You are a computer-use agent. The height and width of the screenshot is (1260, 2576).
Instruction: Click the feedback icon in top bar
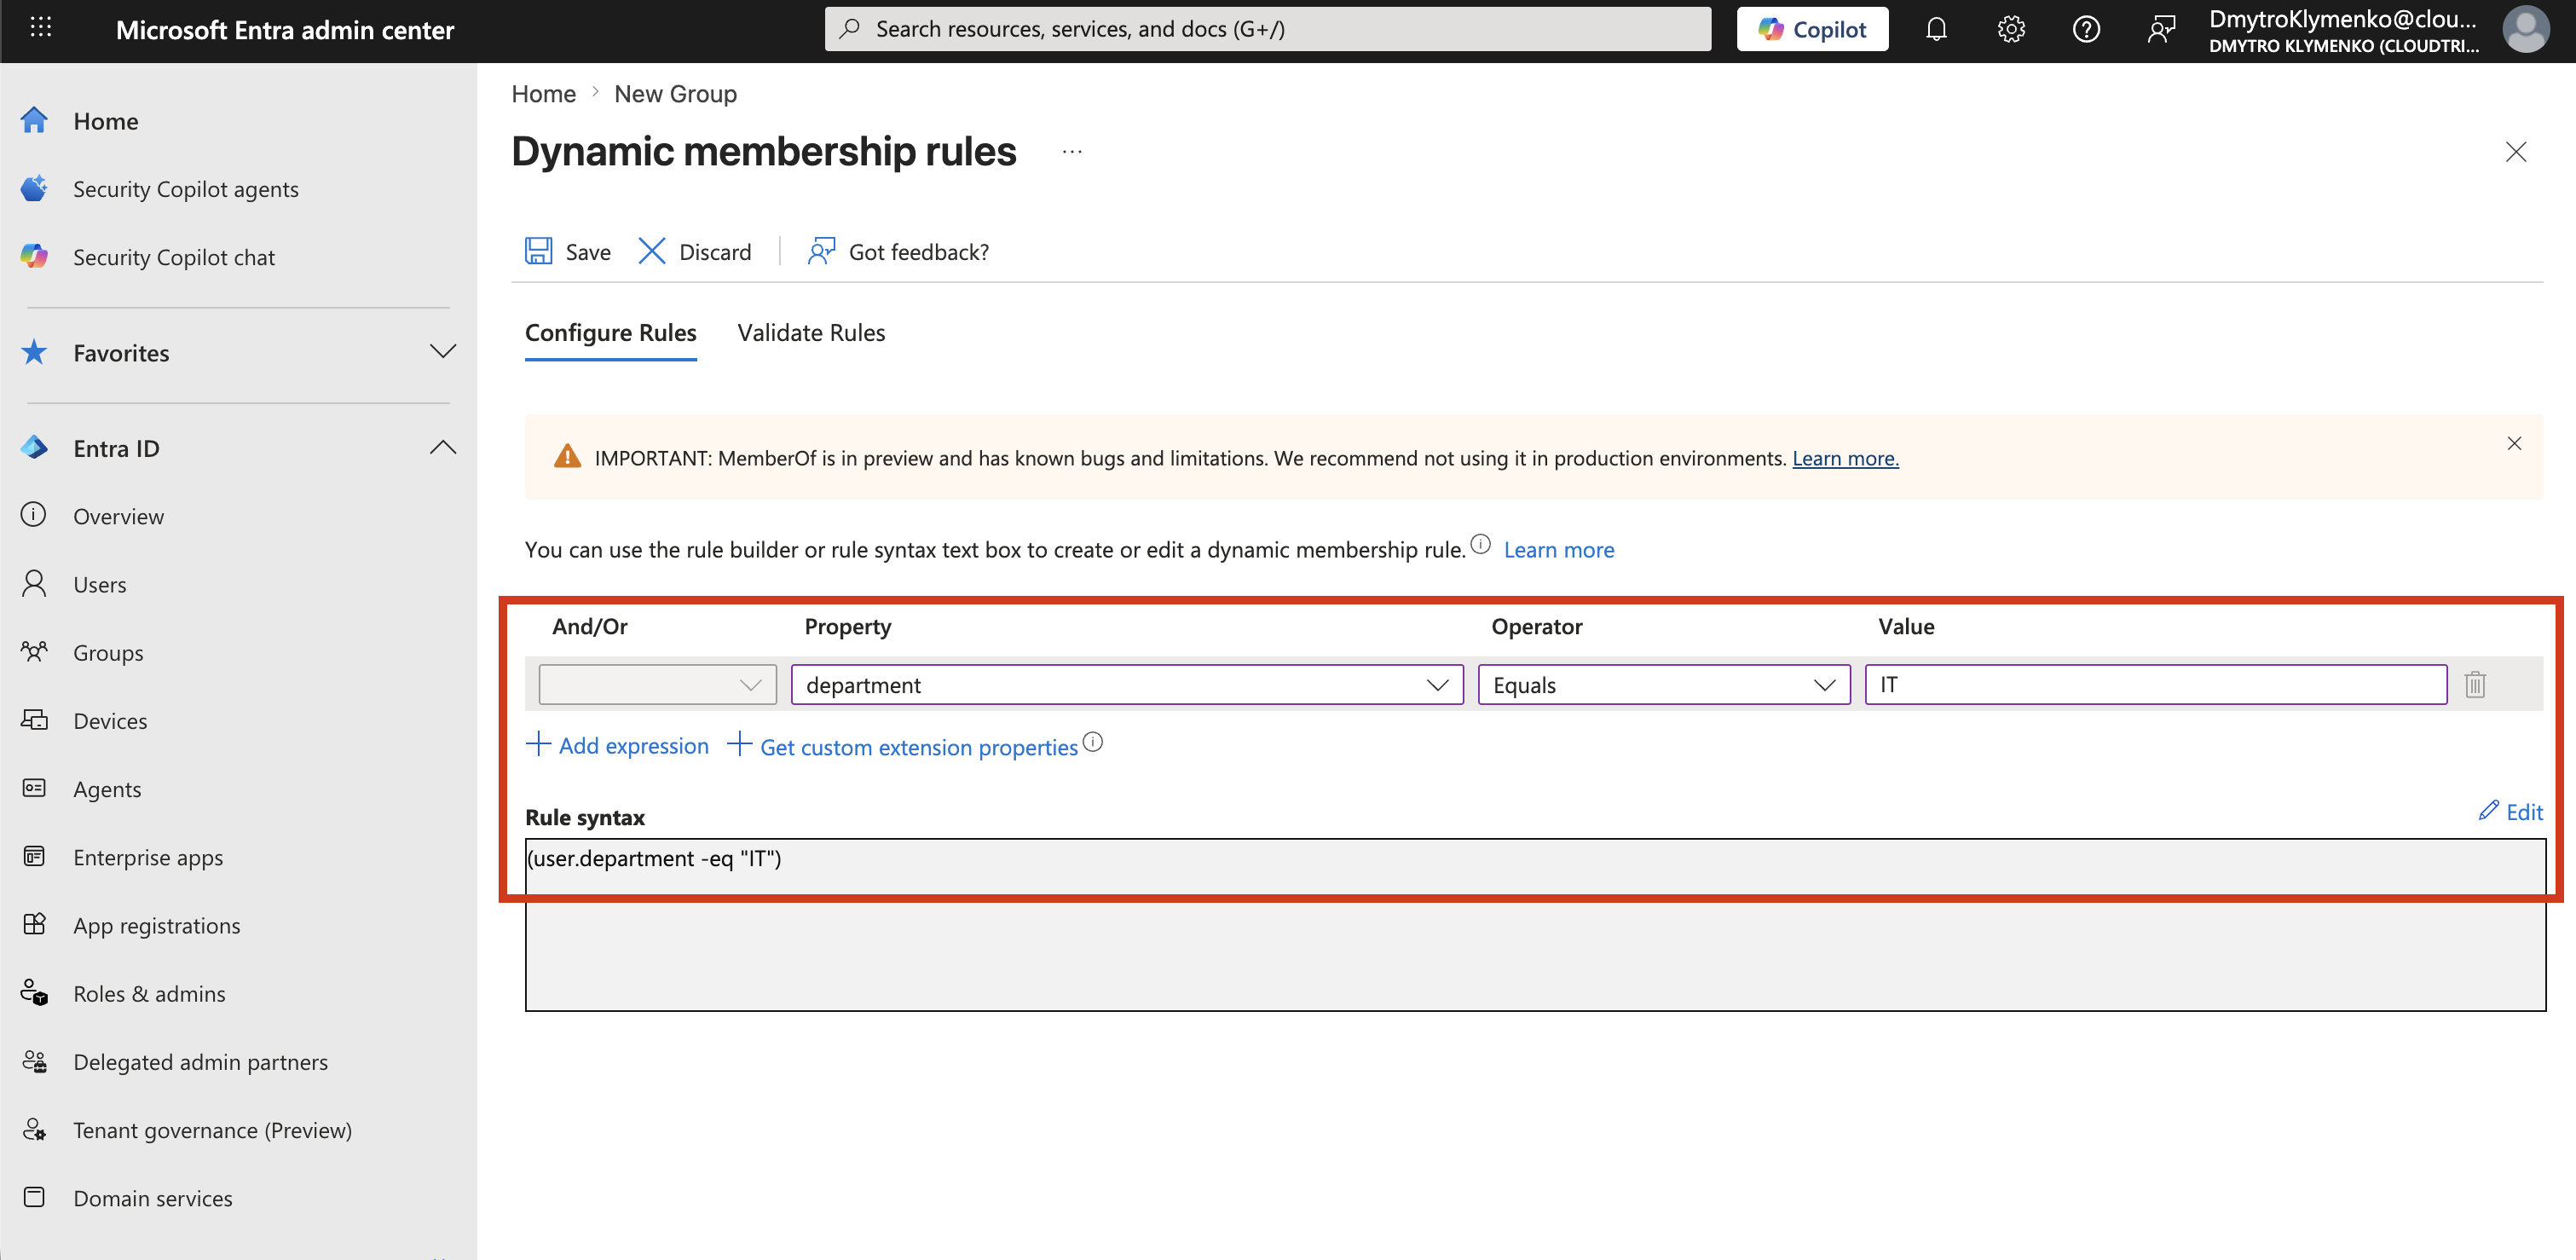click(x=2161, y=29)
